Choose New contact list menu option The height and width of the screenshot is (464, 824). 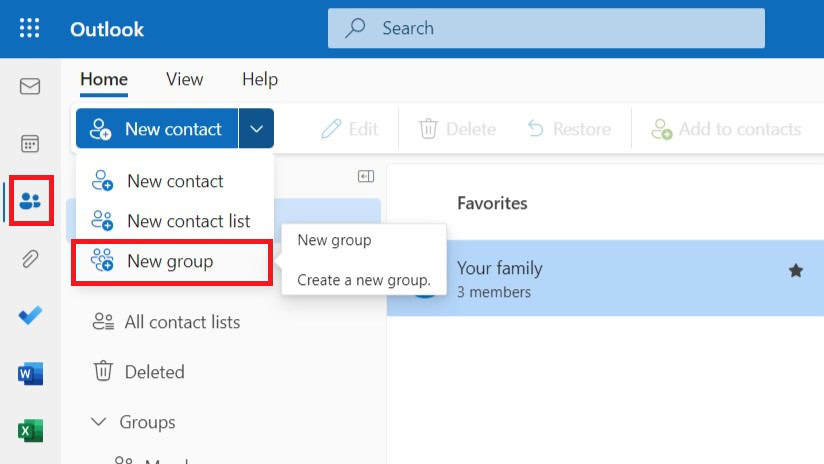coord(188,221)
